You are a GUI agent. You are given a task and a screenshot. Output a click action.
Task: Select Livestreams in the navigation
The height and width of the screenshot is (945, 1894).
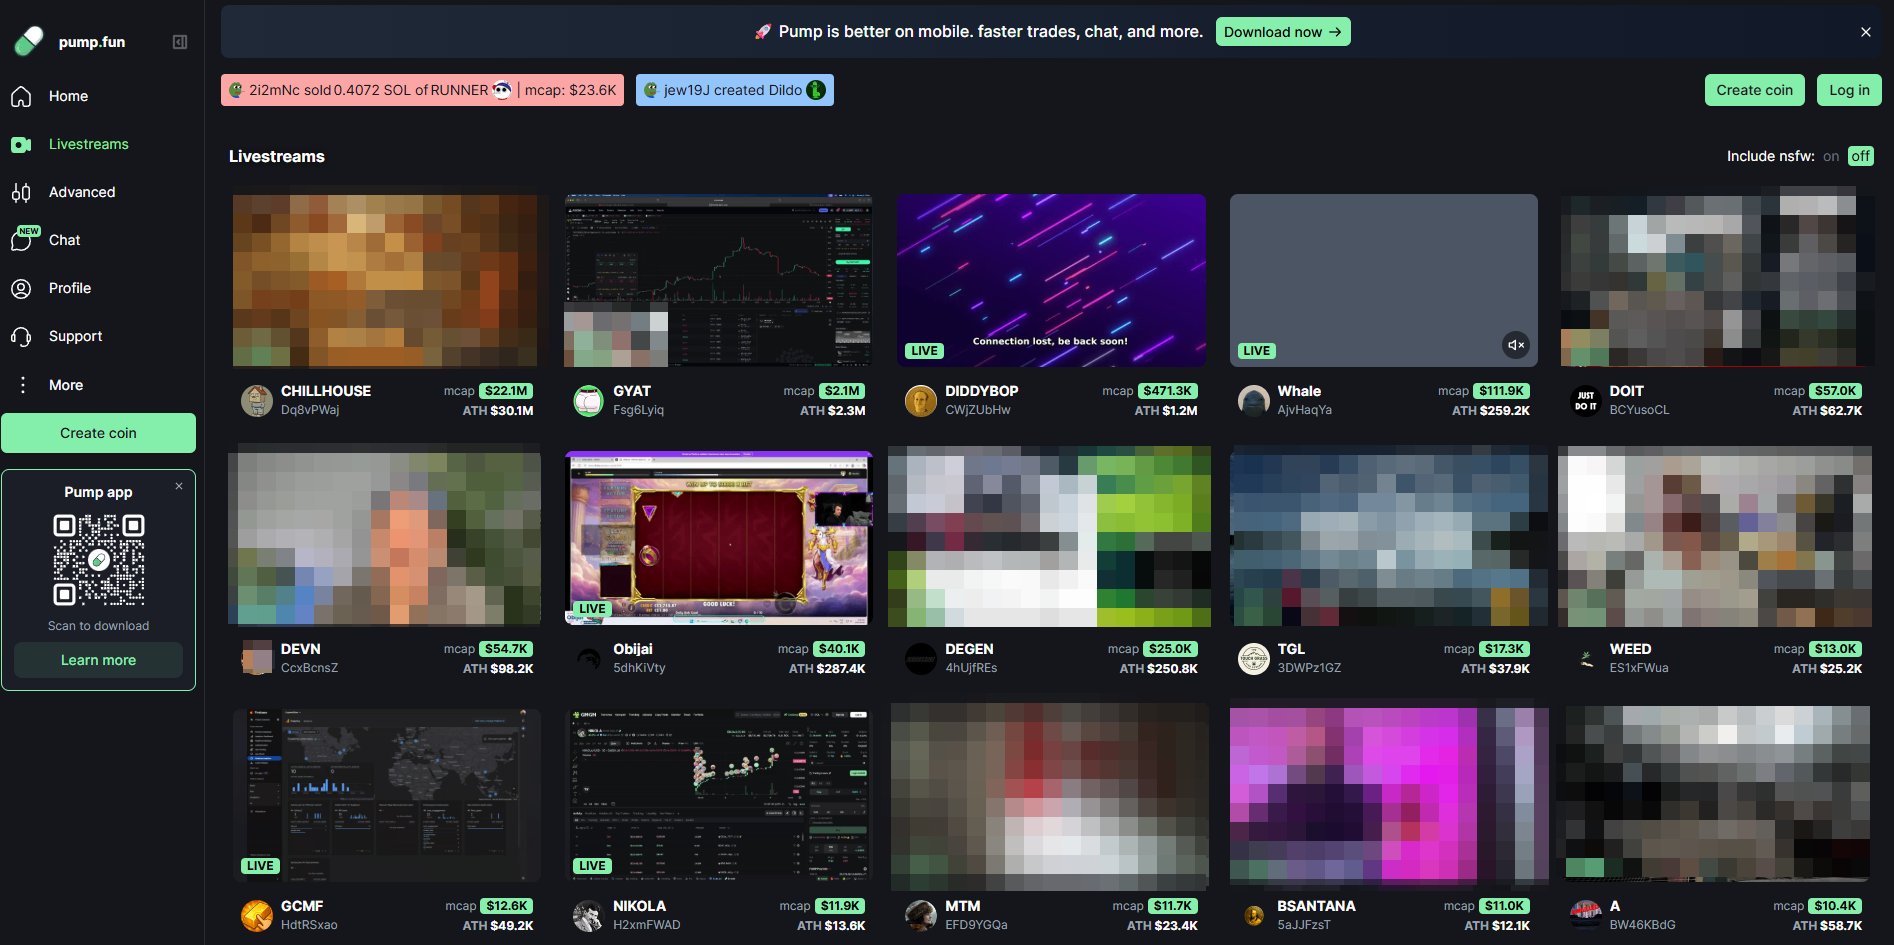(x=88, y=144)
